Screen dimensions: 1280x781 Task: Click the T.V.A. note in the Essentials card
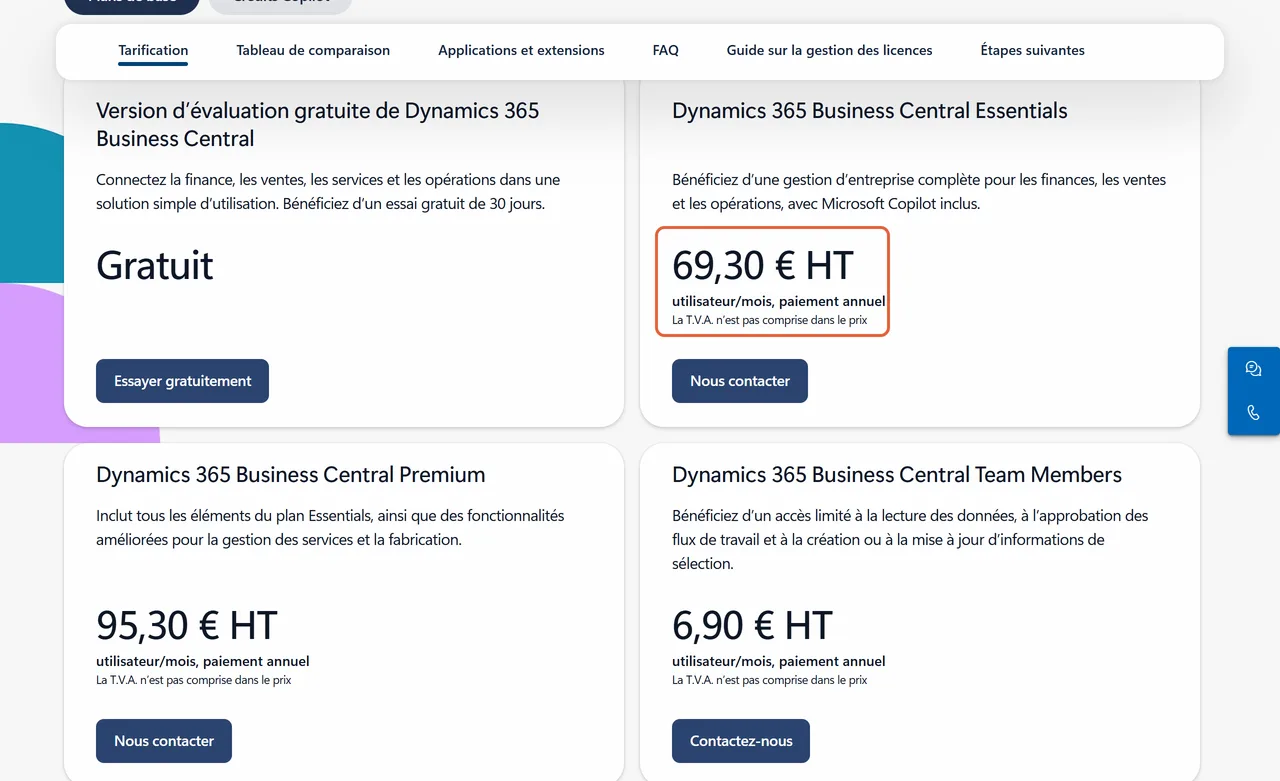(x=770, y=320)
